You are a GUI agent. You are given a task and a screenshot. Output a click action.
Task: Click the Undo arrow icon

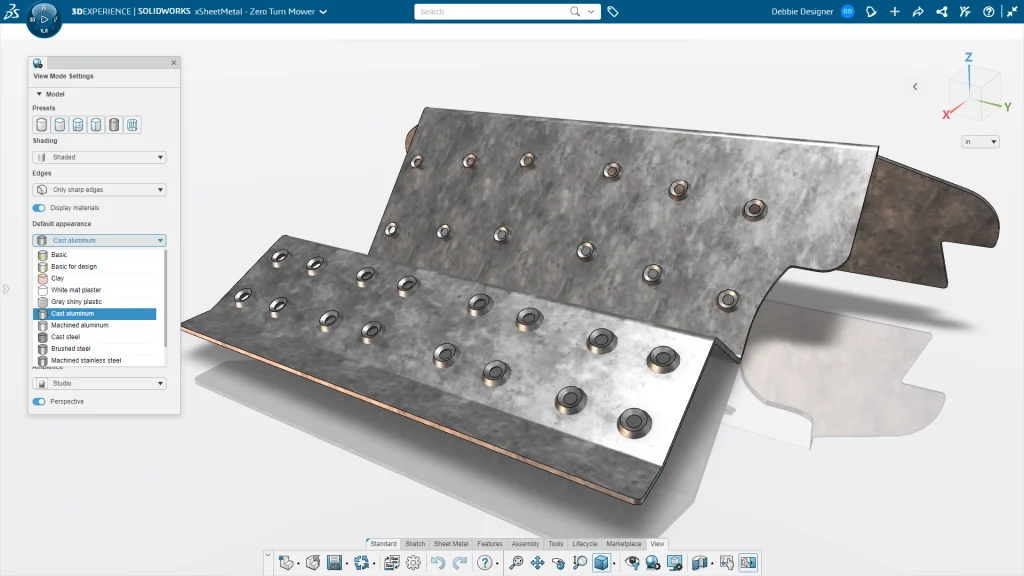437,563
